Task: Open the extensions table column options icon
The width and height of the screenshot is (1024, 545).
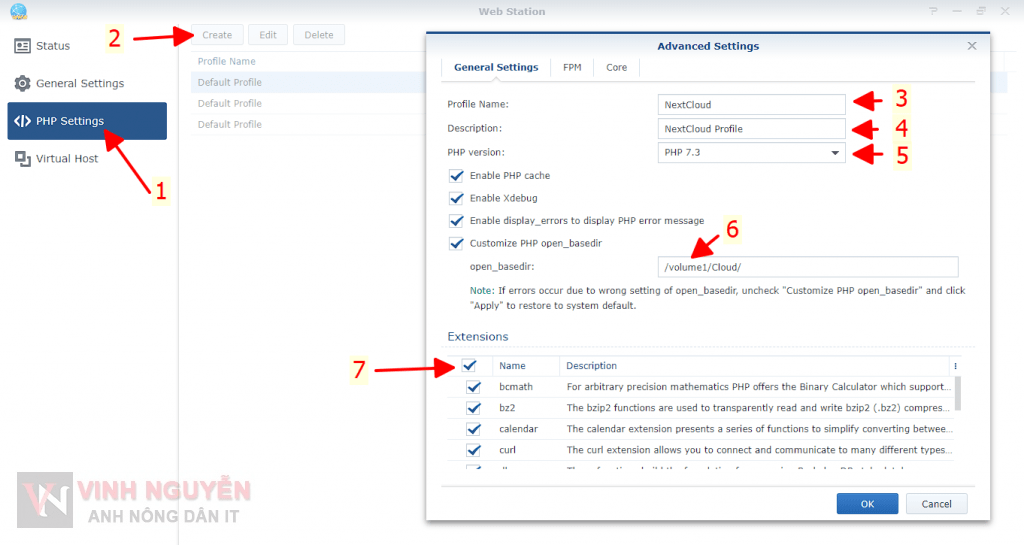Action: pos(956,366)
